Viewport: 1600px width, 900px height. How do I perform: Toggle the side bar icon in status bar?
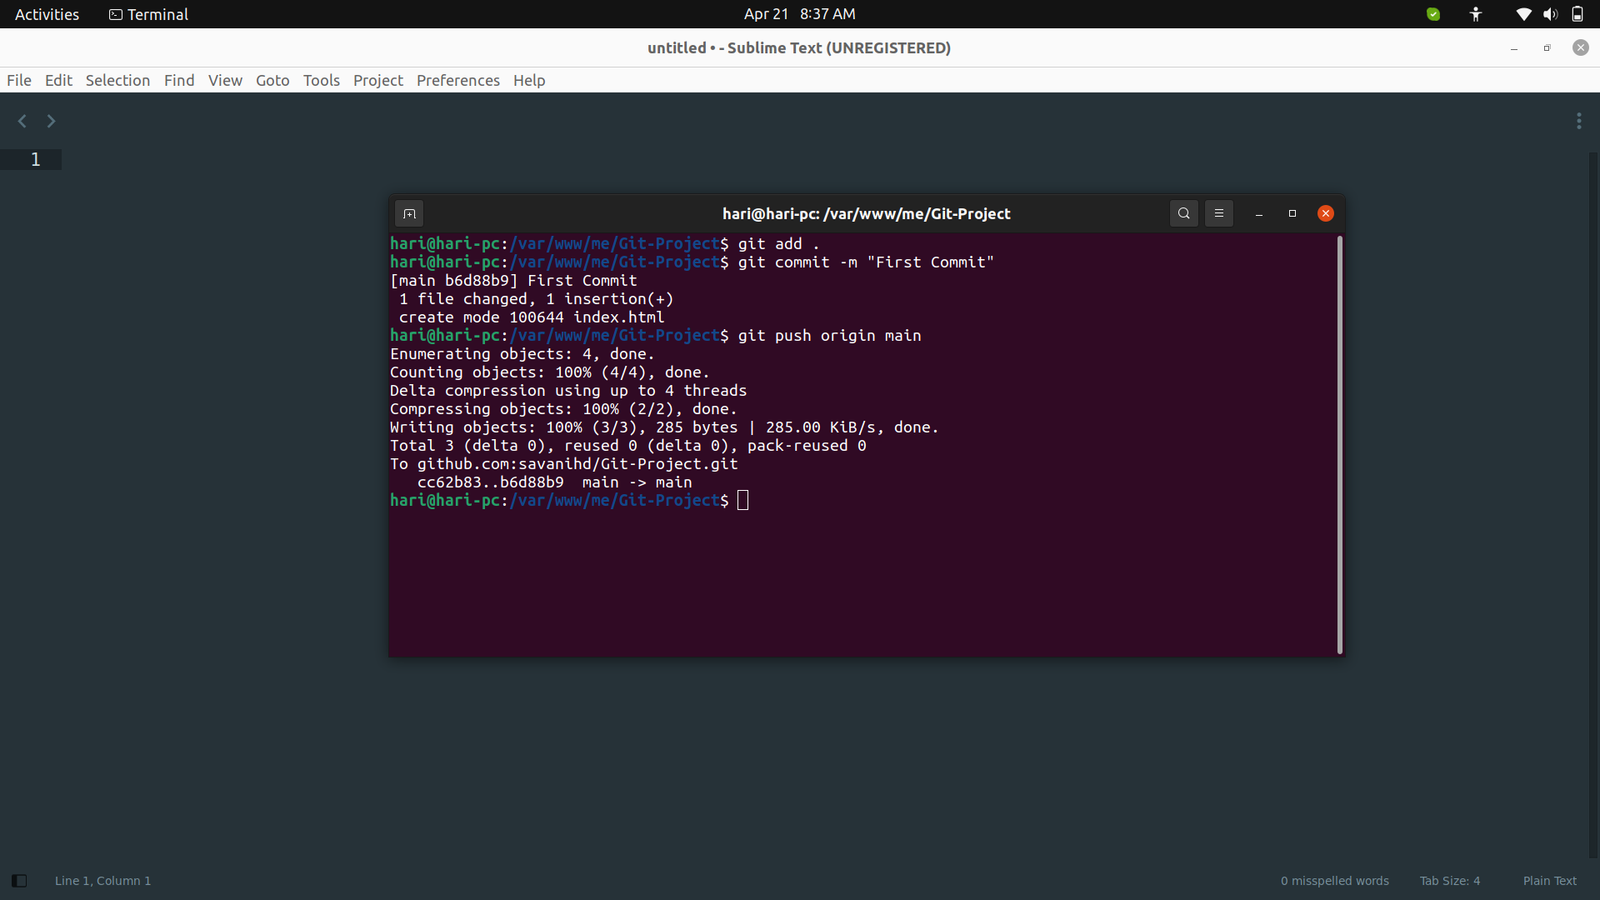click(19, 881)
